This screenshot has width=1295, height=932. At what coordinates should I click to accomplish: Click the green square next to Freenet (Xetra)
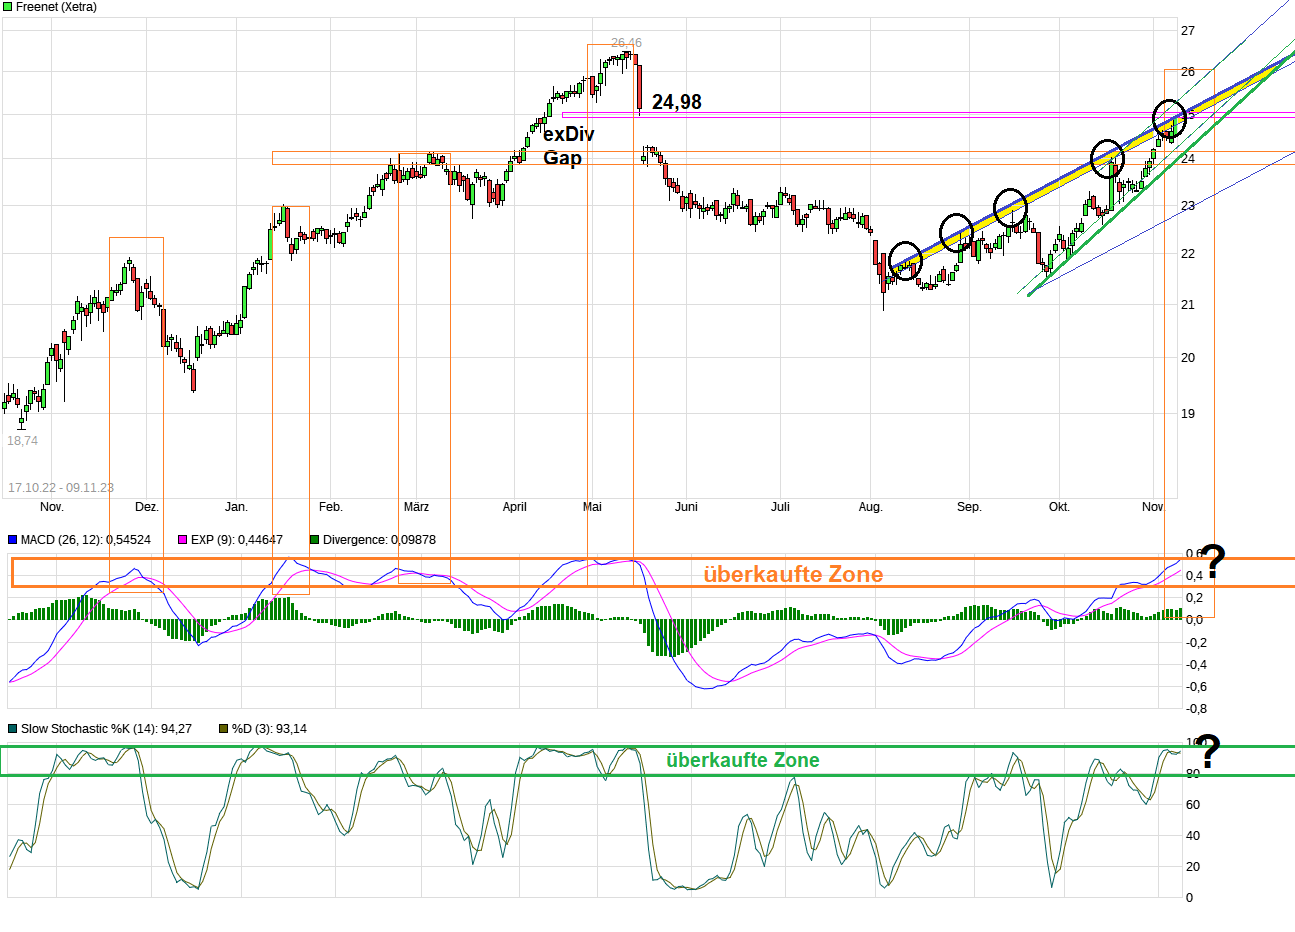8,7
